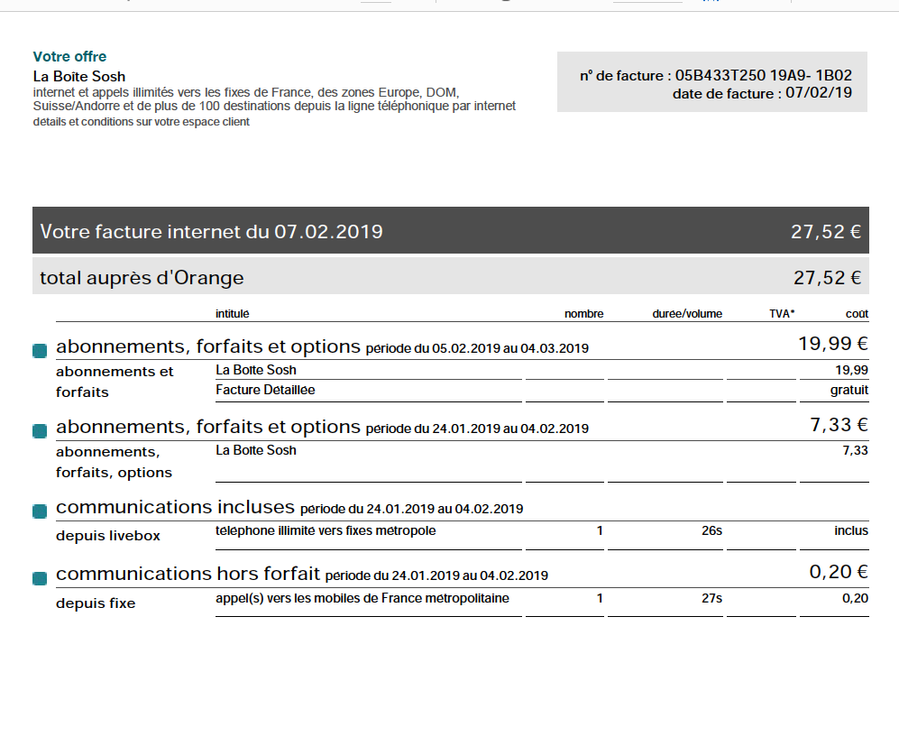Select the 0,20 cost in the mobiles call row
The height and width of the screenshot is (738, 899).
(x=855, y=599)
